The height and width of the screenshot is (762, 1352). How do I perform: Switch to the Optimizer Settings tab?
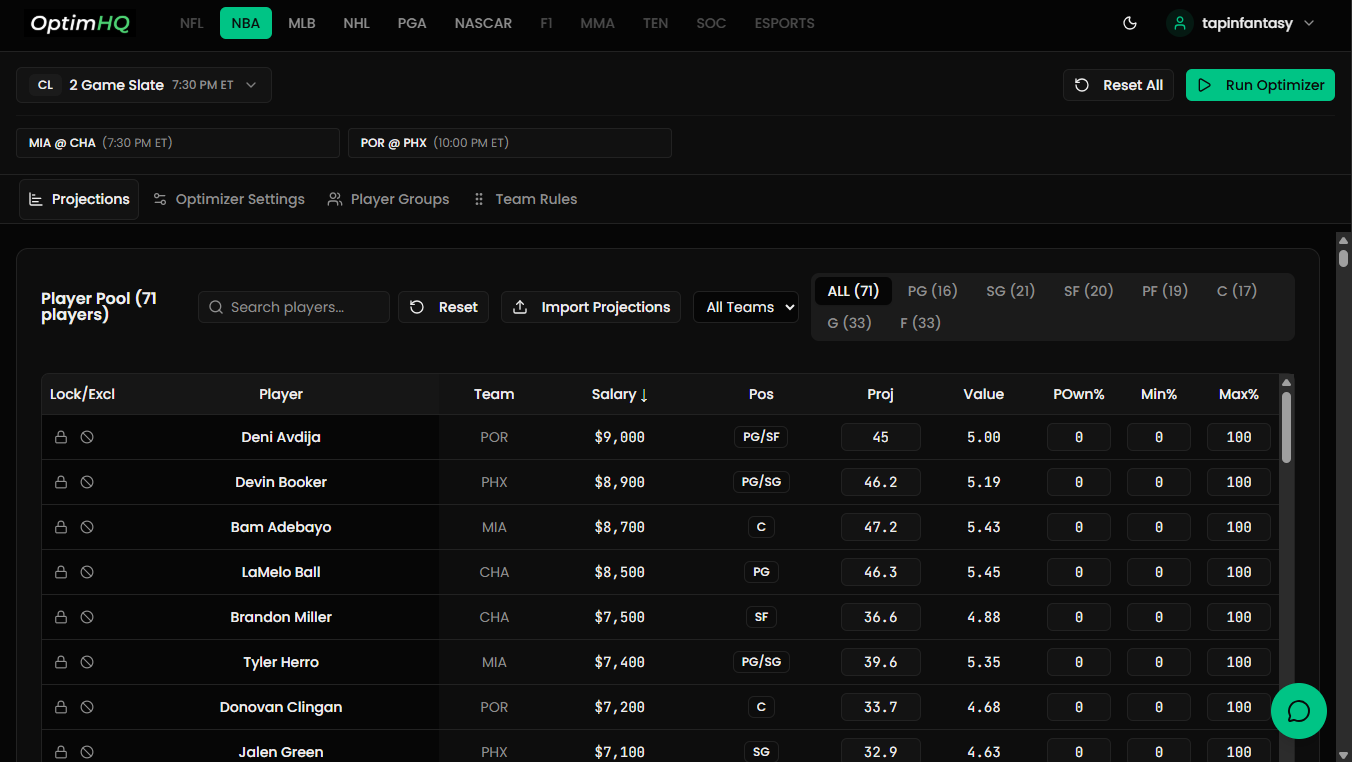(229, 199)
